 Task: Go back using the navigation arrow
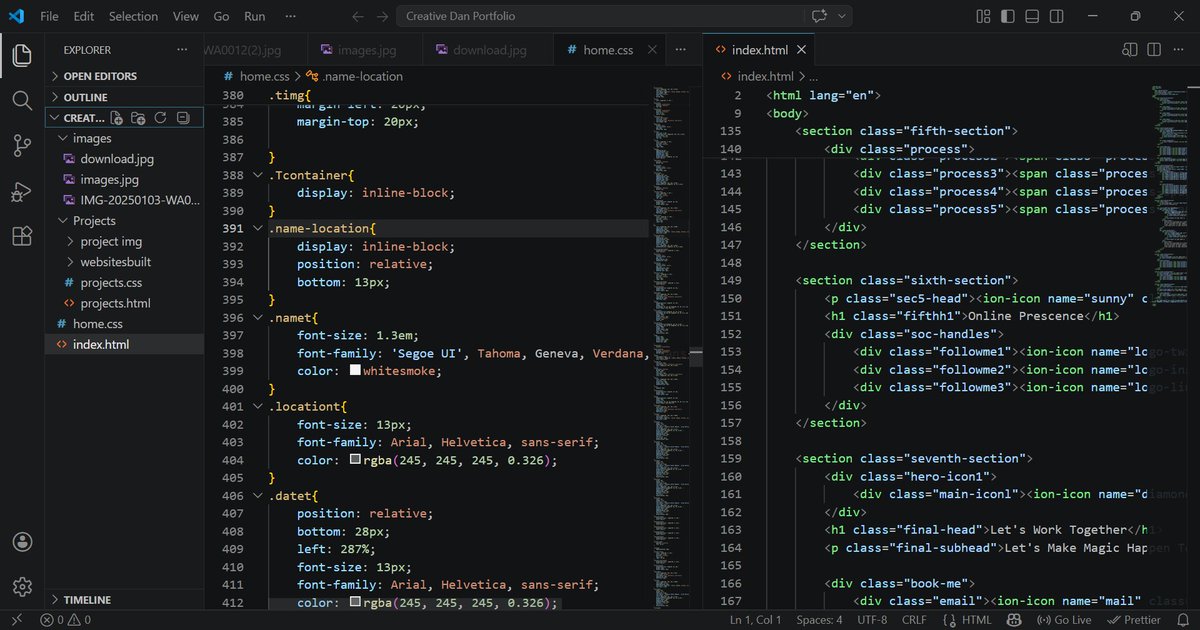358,17
